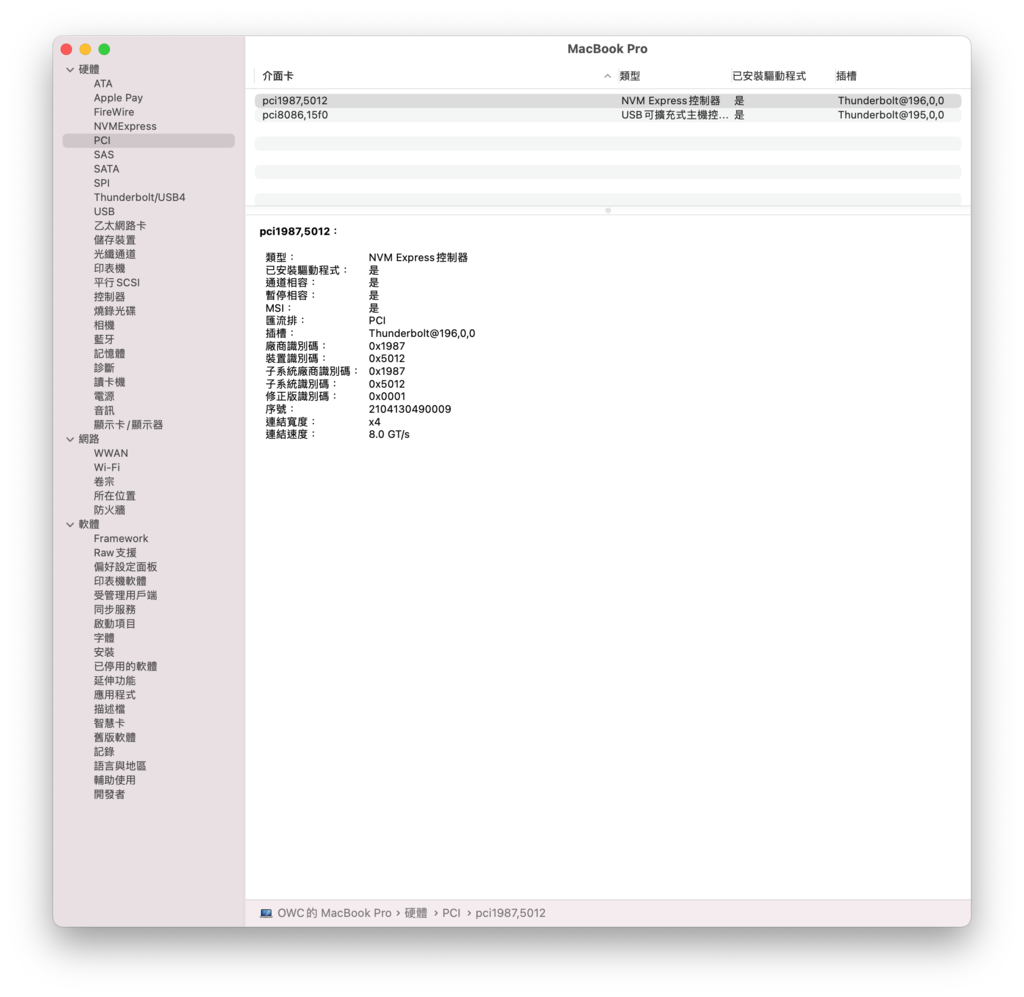Click the pane splitter handle dot

tap(608, 210)
